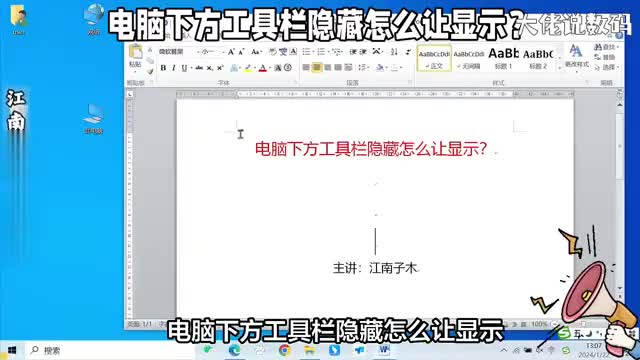Image resolution: width=640 pixels, height=360 pixels.
Task: Apply the red font color
Action: click(262, 68)
